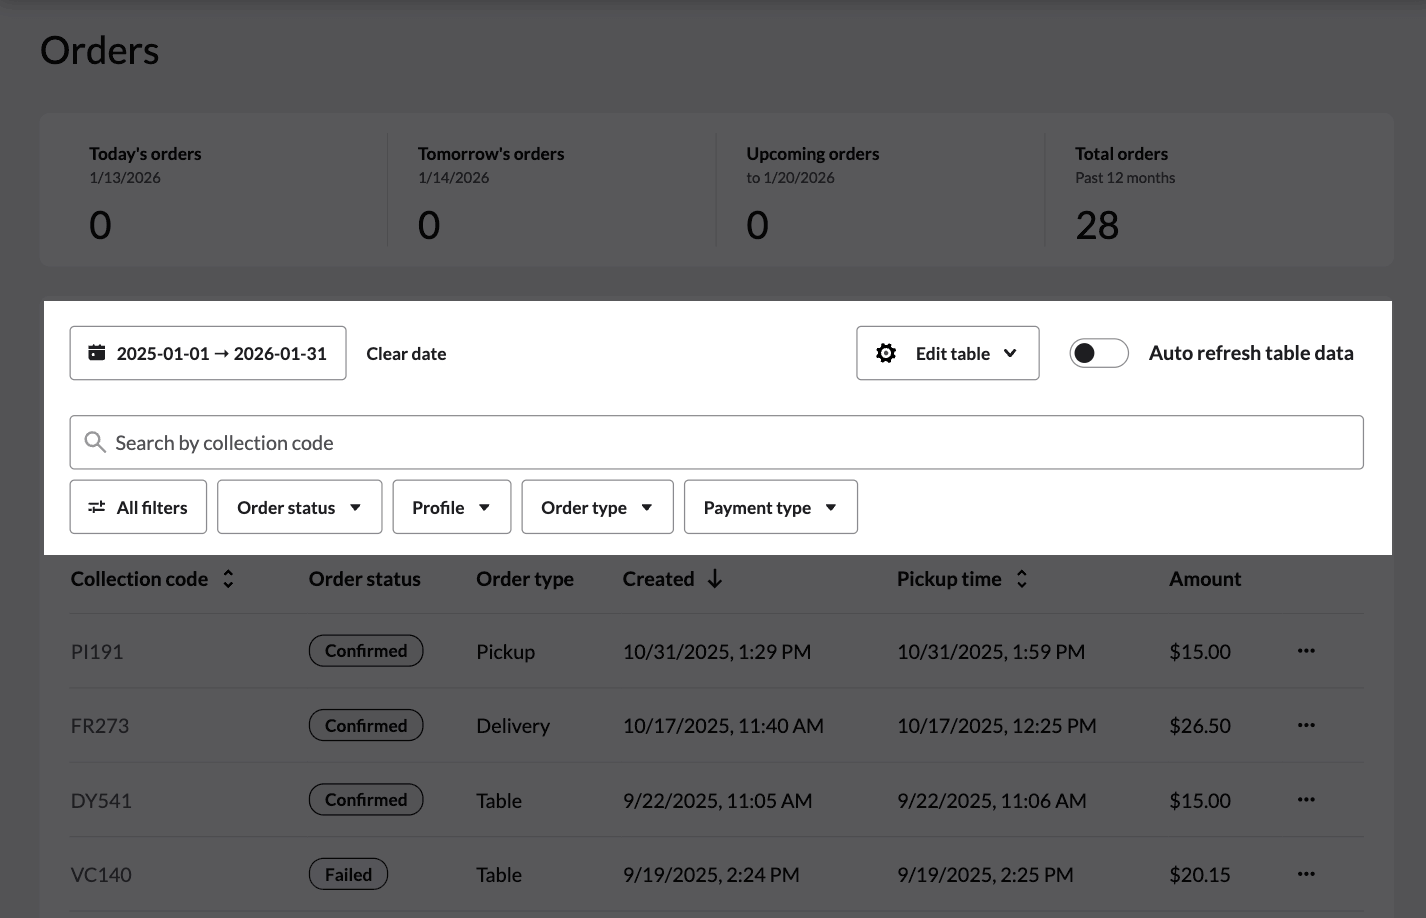Open the Profile dropdown

pos(451,507)
